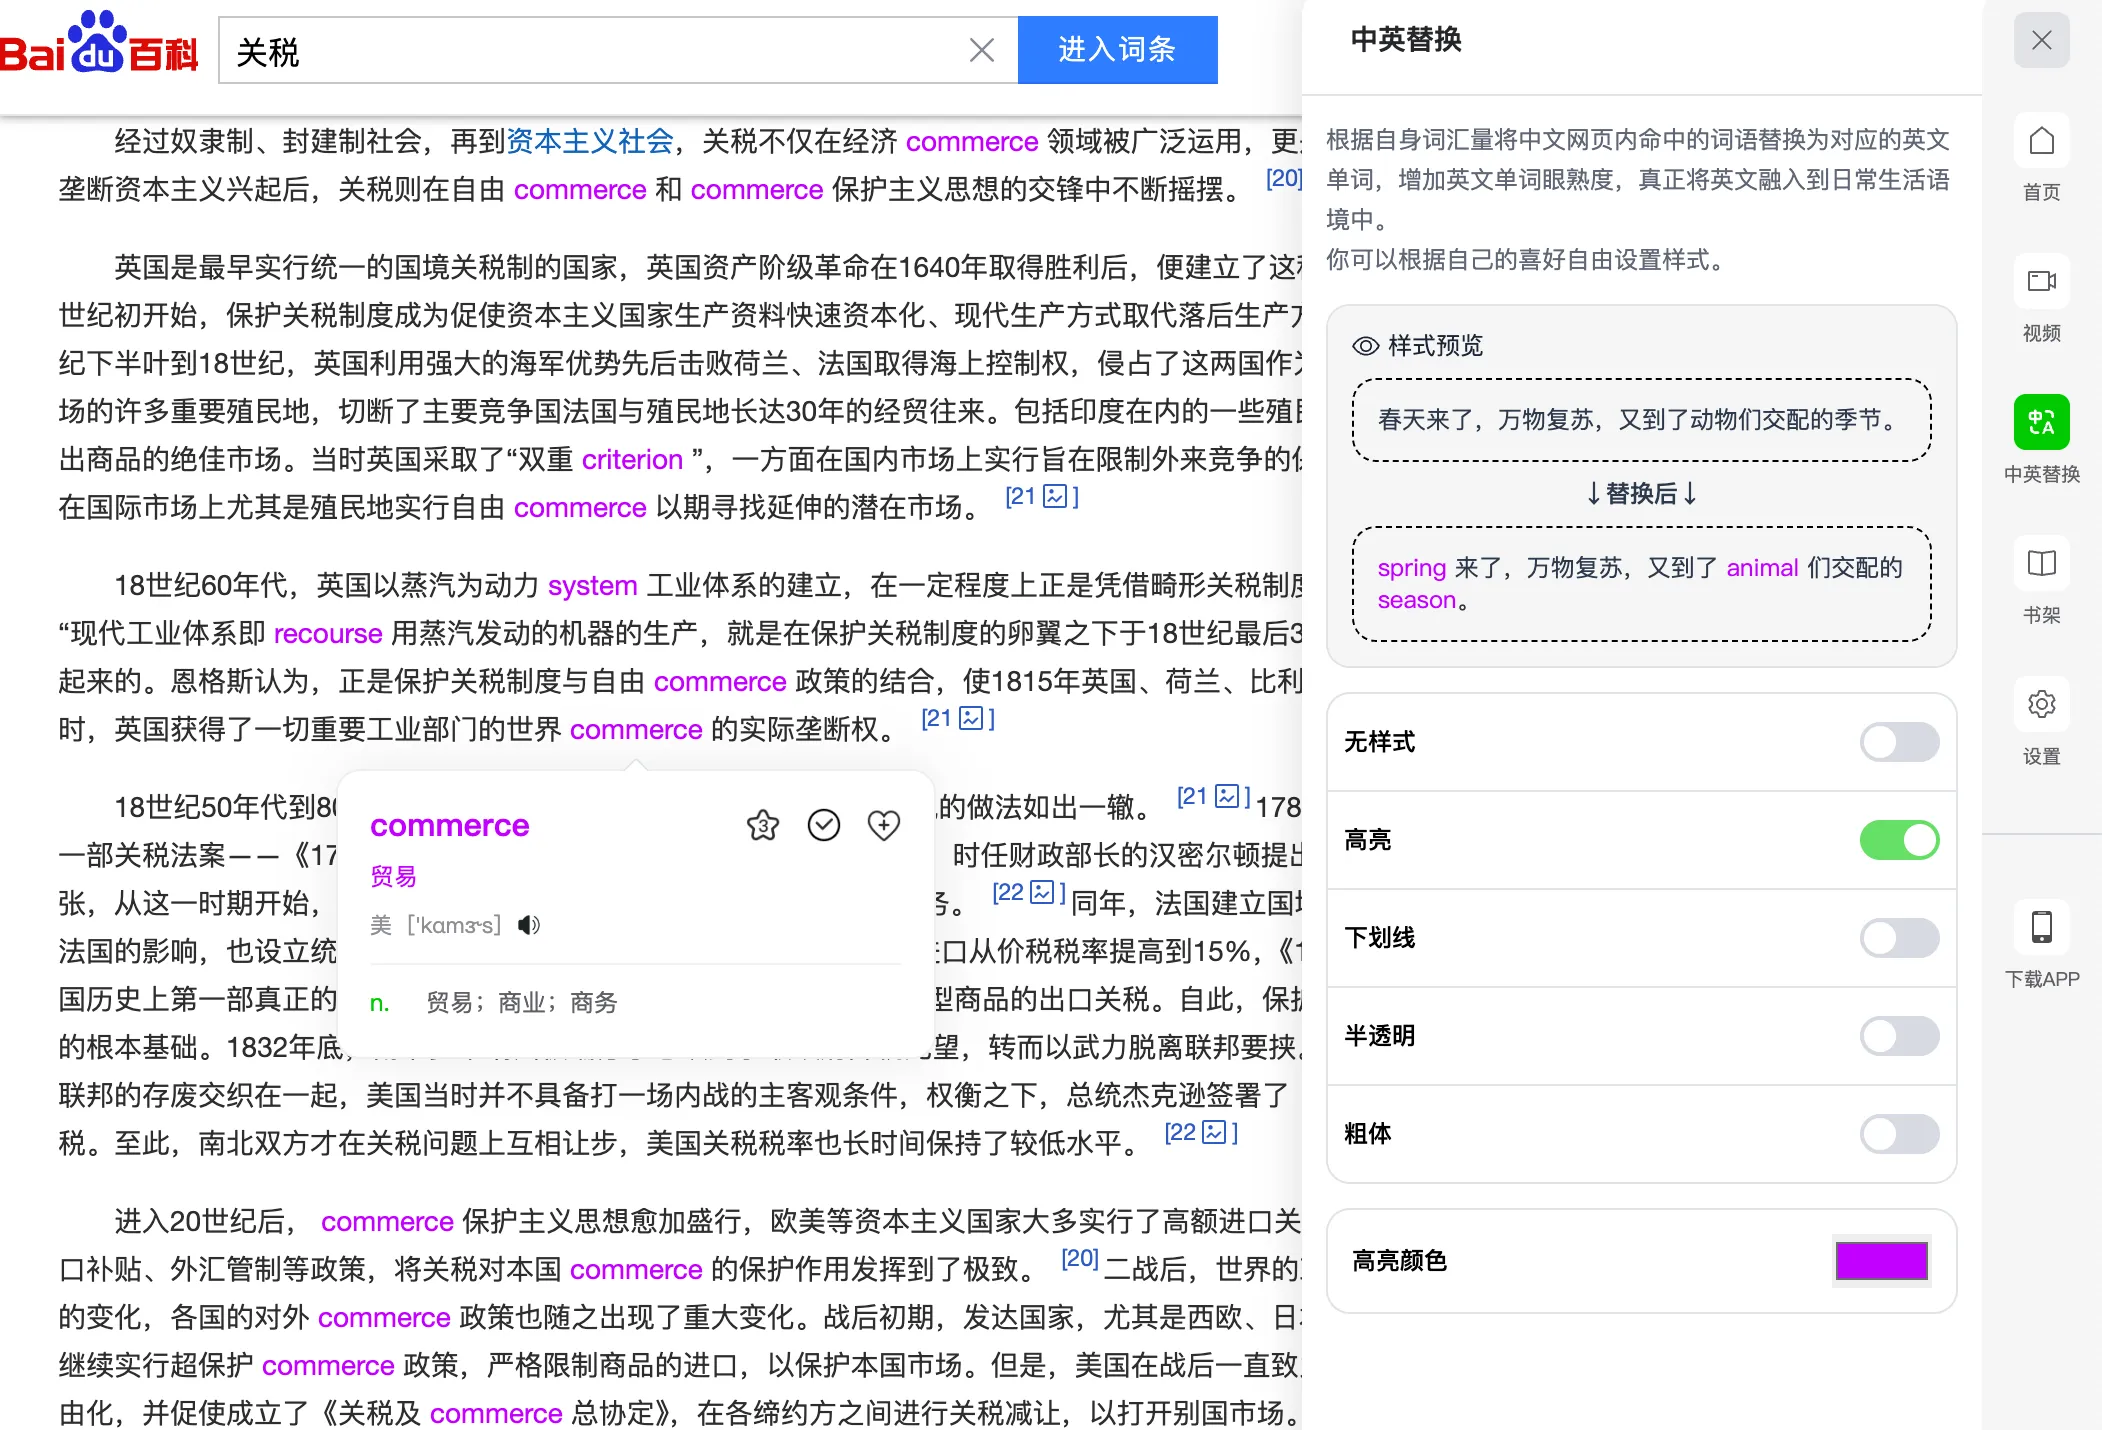Disable the 高亮 highlight toggle

point(1898,840)
